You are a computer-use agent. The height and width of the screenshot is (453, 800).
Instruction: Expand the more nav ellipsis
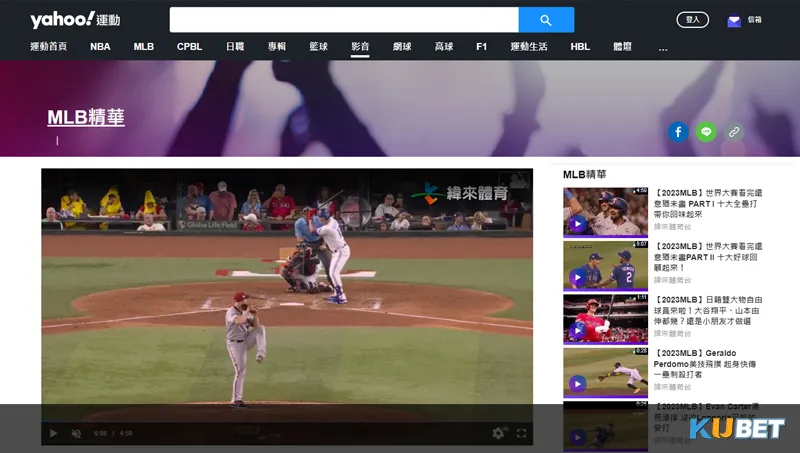(x=663, y=48)
